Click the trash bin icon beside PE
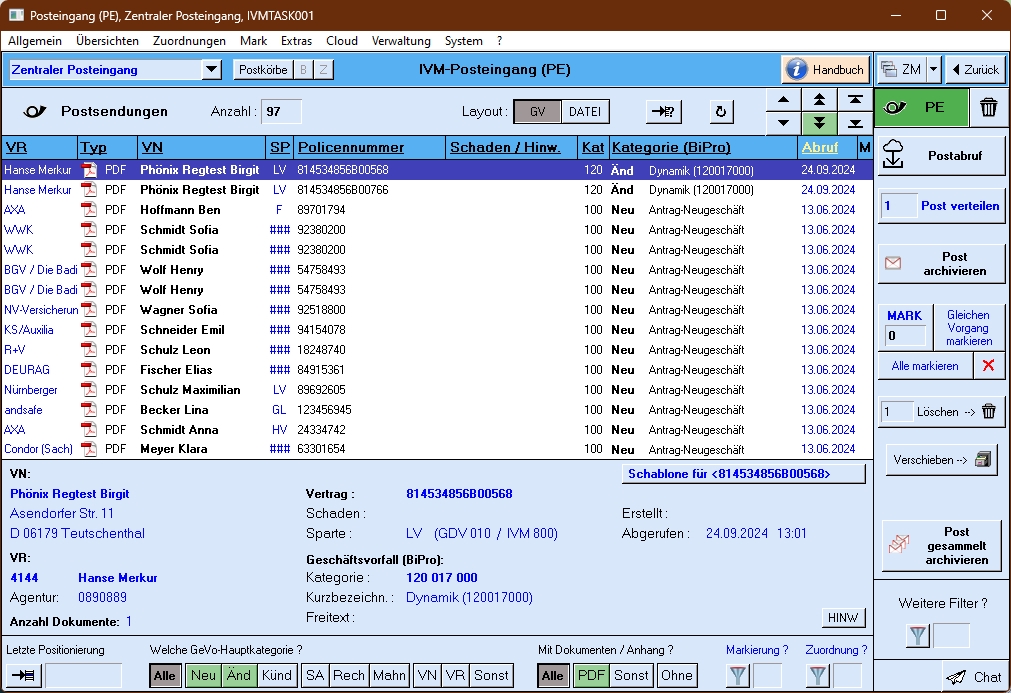 [988, 108]
